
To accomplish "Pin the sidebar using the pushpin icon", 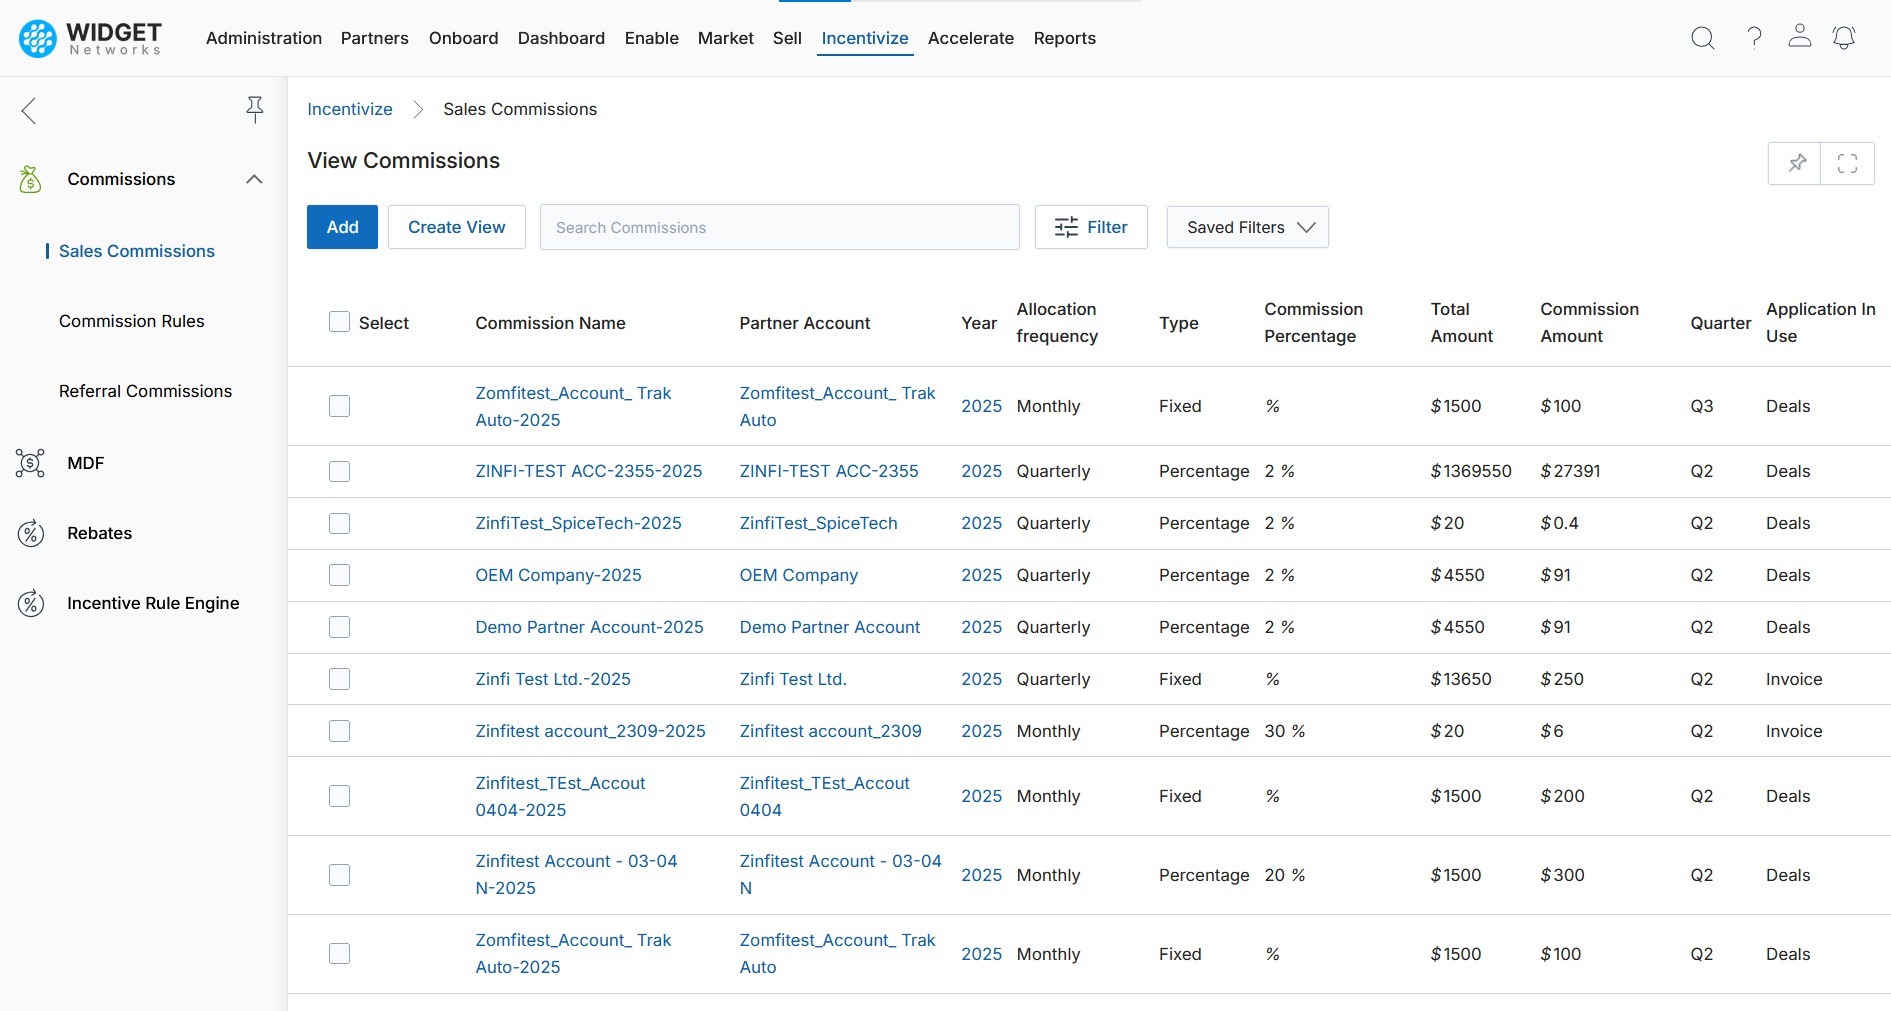I will click(x=255, y=109).
